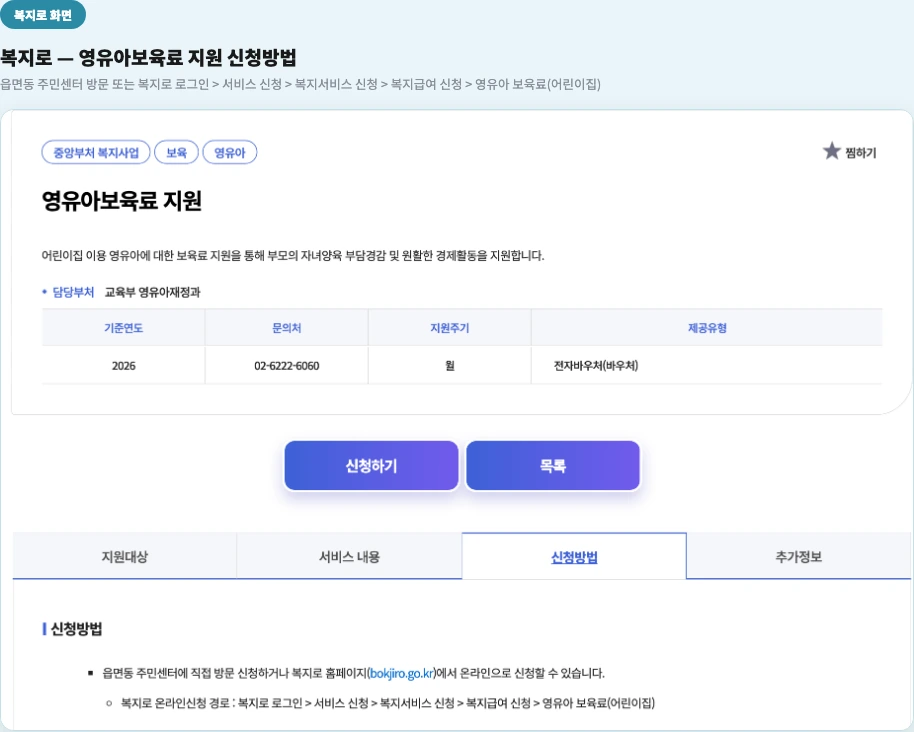Click the 담당부처 label
Image resolution: width=914 pixels, height=732 pixels.
click(x=73, y=292)
